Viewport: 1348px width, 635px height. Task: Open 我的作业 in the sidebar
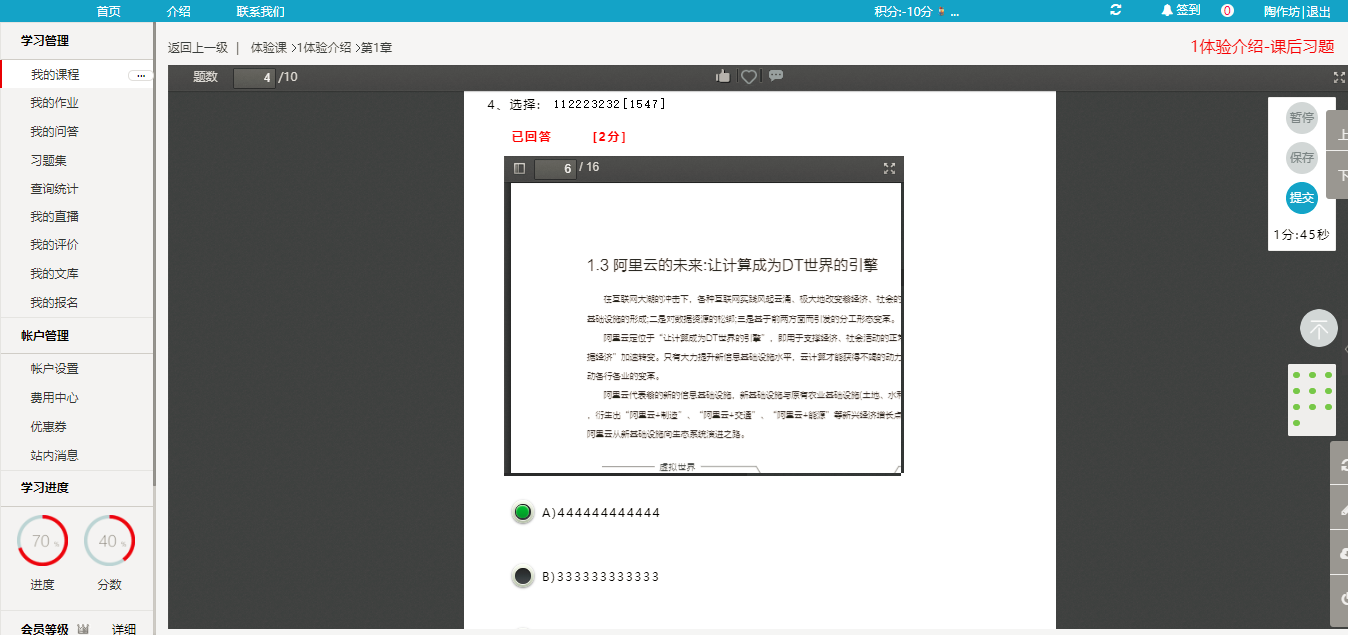[x=54, y=103]
